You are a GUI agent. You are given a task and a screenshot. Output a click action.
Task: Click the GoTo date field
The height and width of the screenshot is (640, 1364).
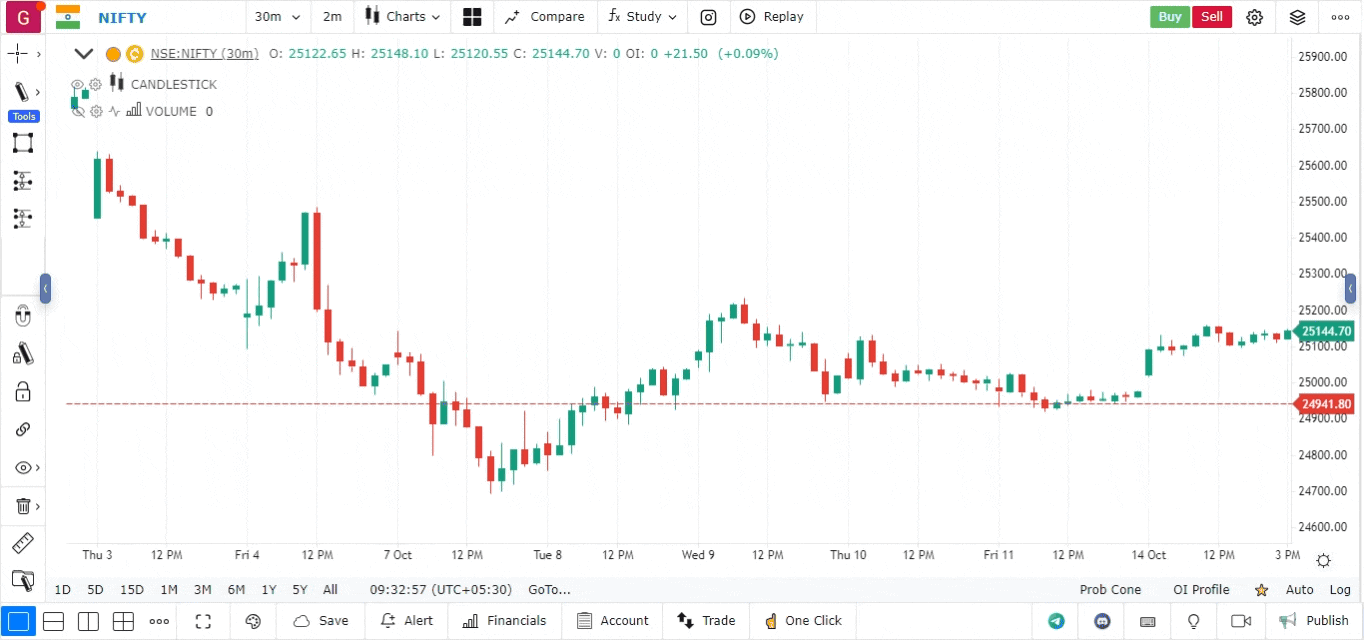click(549, 590)
